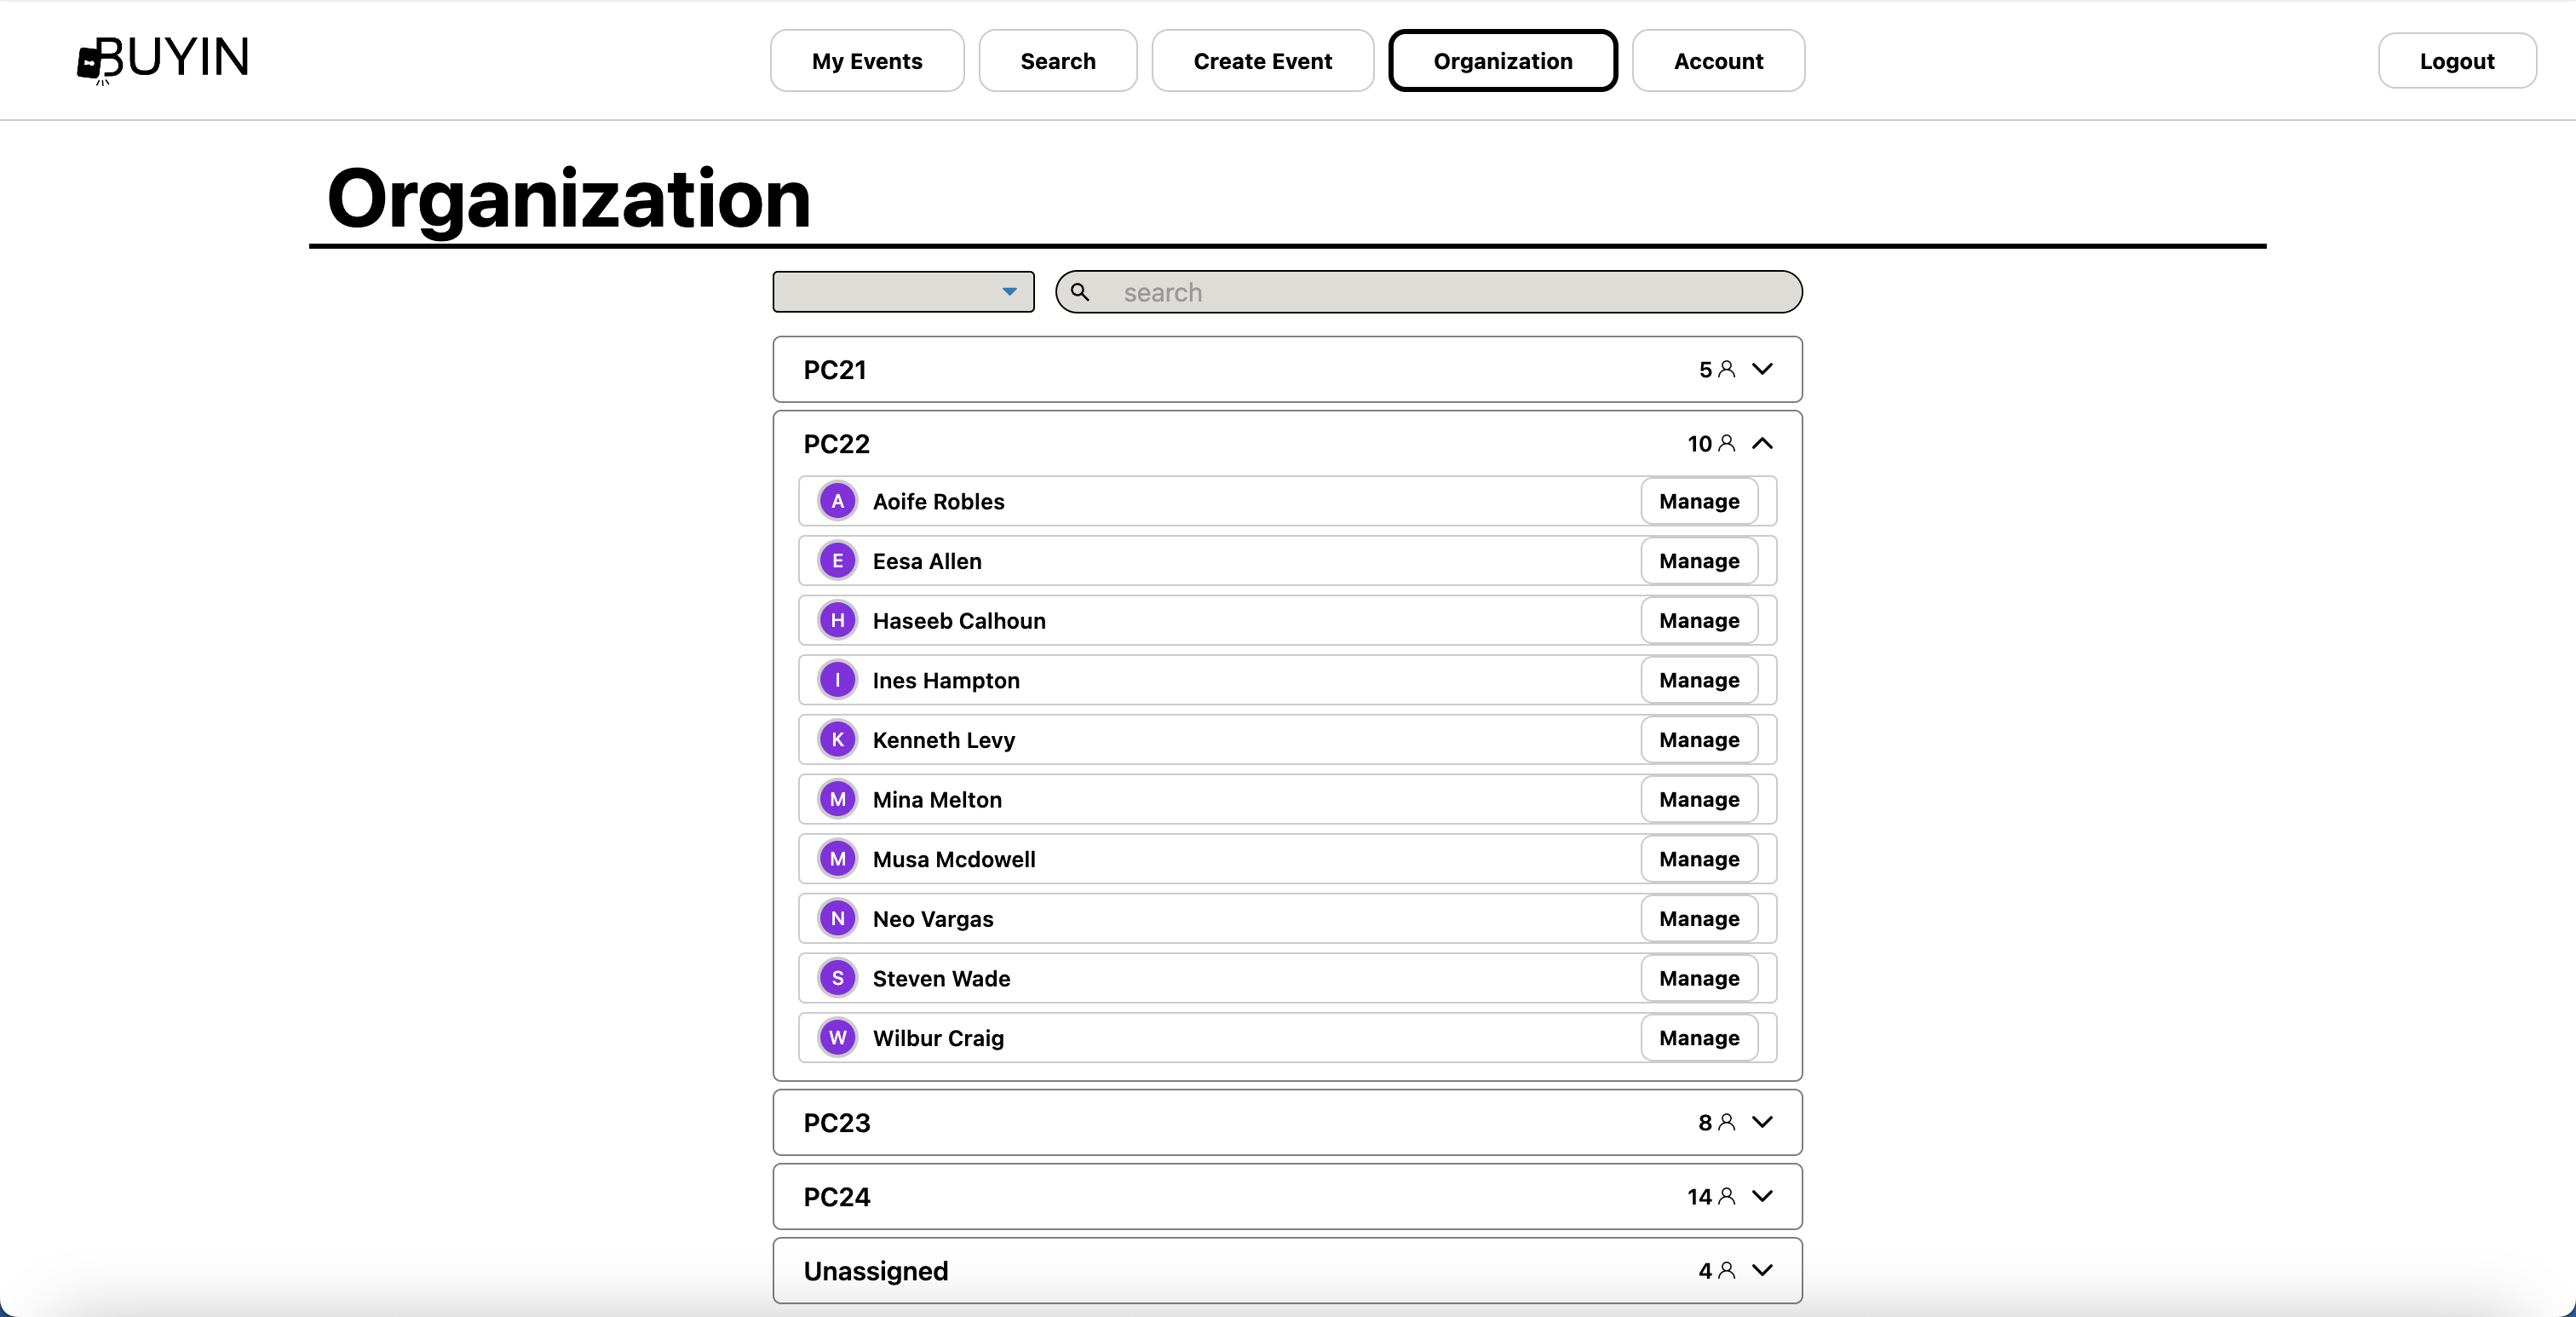The width and height of the screenshot is (2576, 1317).
Task: Expand the PC21 group chevron
Action: (x=1763, y=369)
